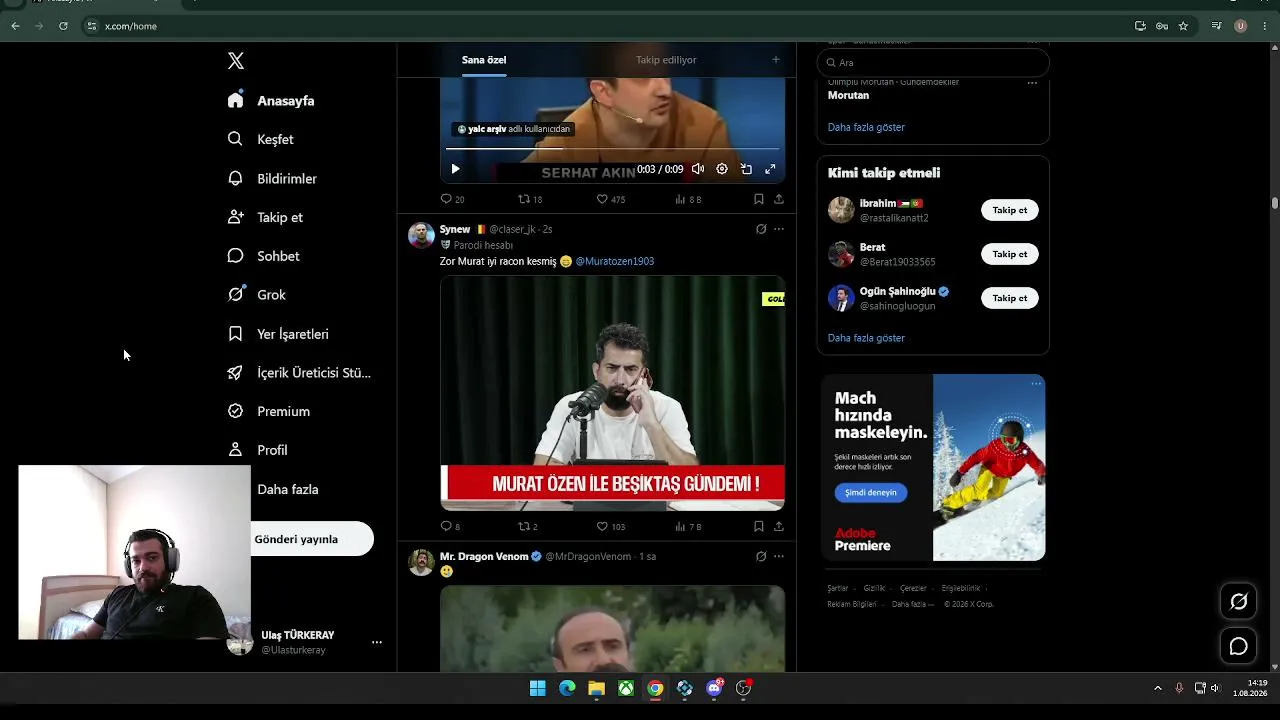The width and height of the screenshot is (1280, 720).
Task: Bookmark this page with the star icon
Action: tap(1183, 26)
